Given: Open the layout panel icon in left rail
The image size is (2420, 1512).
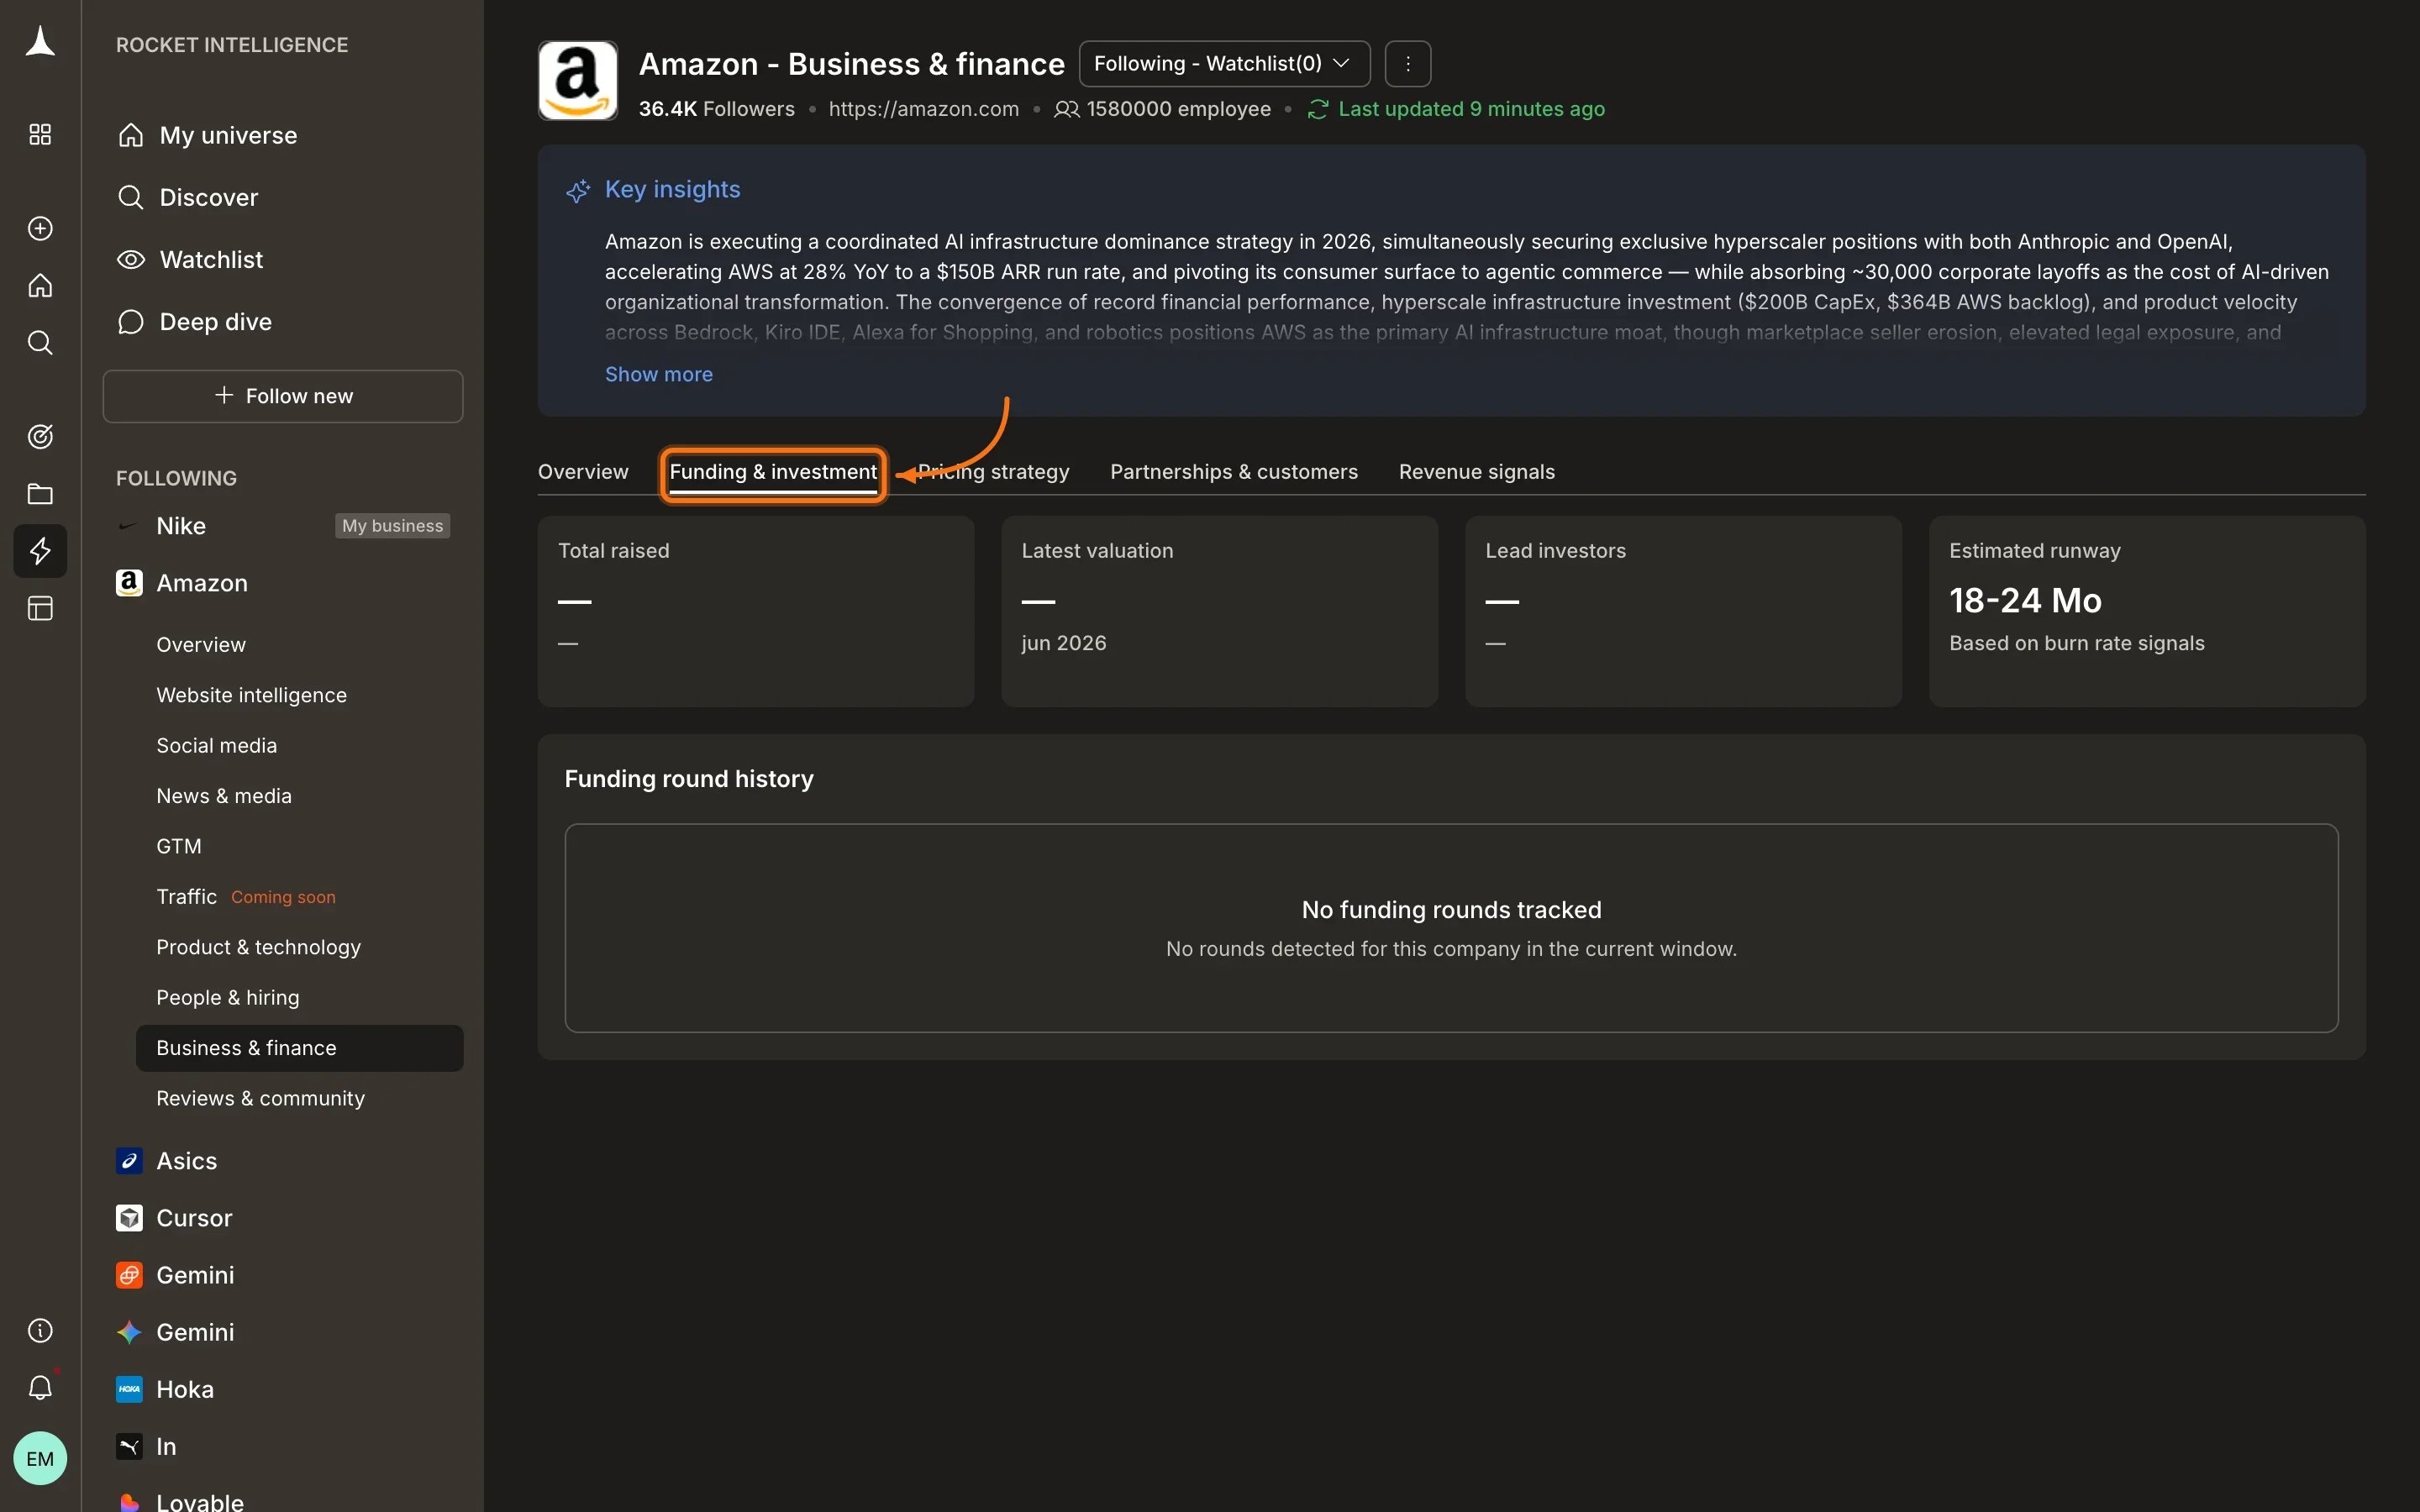Looking at the screenshot, I should (x=40, y=608).
